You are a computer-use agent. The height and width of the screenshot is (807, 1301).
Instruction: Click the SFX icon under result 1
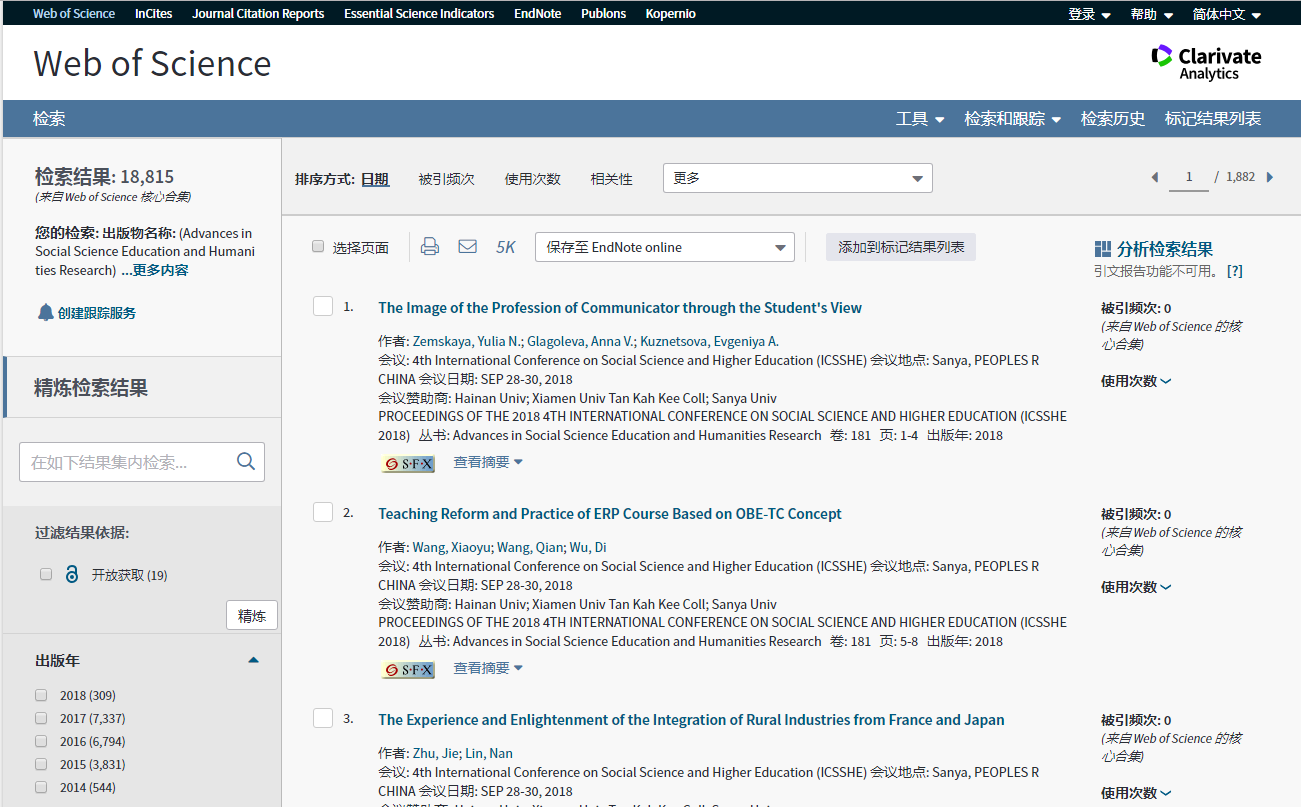click(408, 463)
